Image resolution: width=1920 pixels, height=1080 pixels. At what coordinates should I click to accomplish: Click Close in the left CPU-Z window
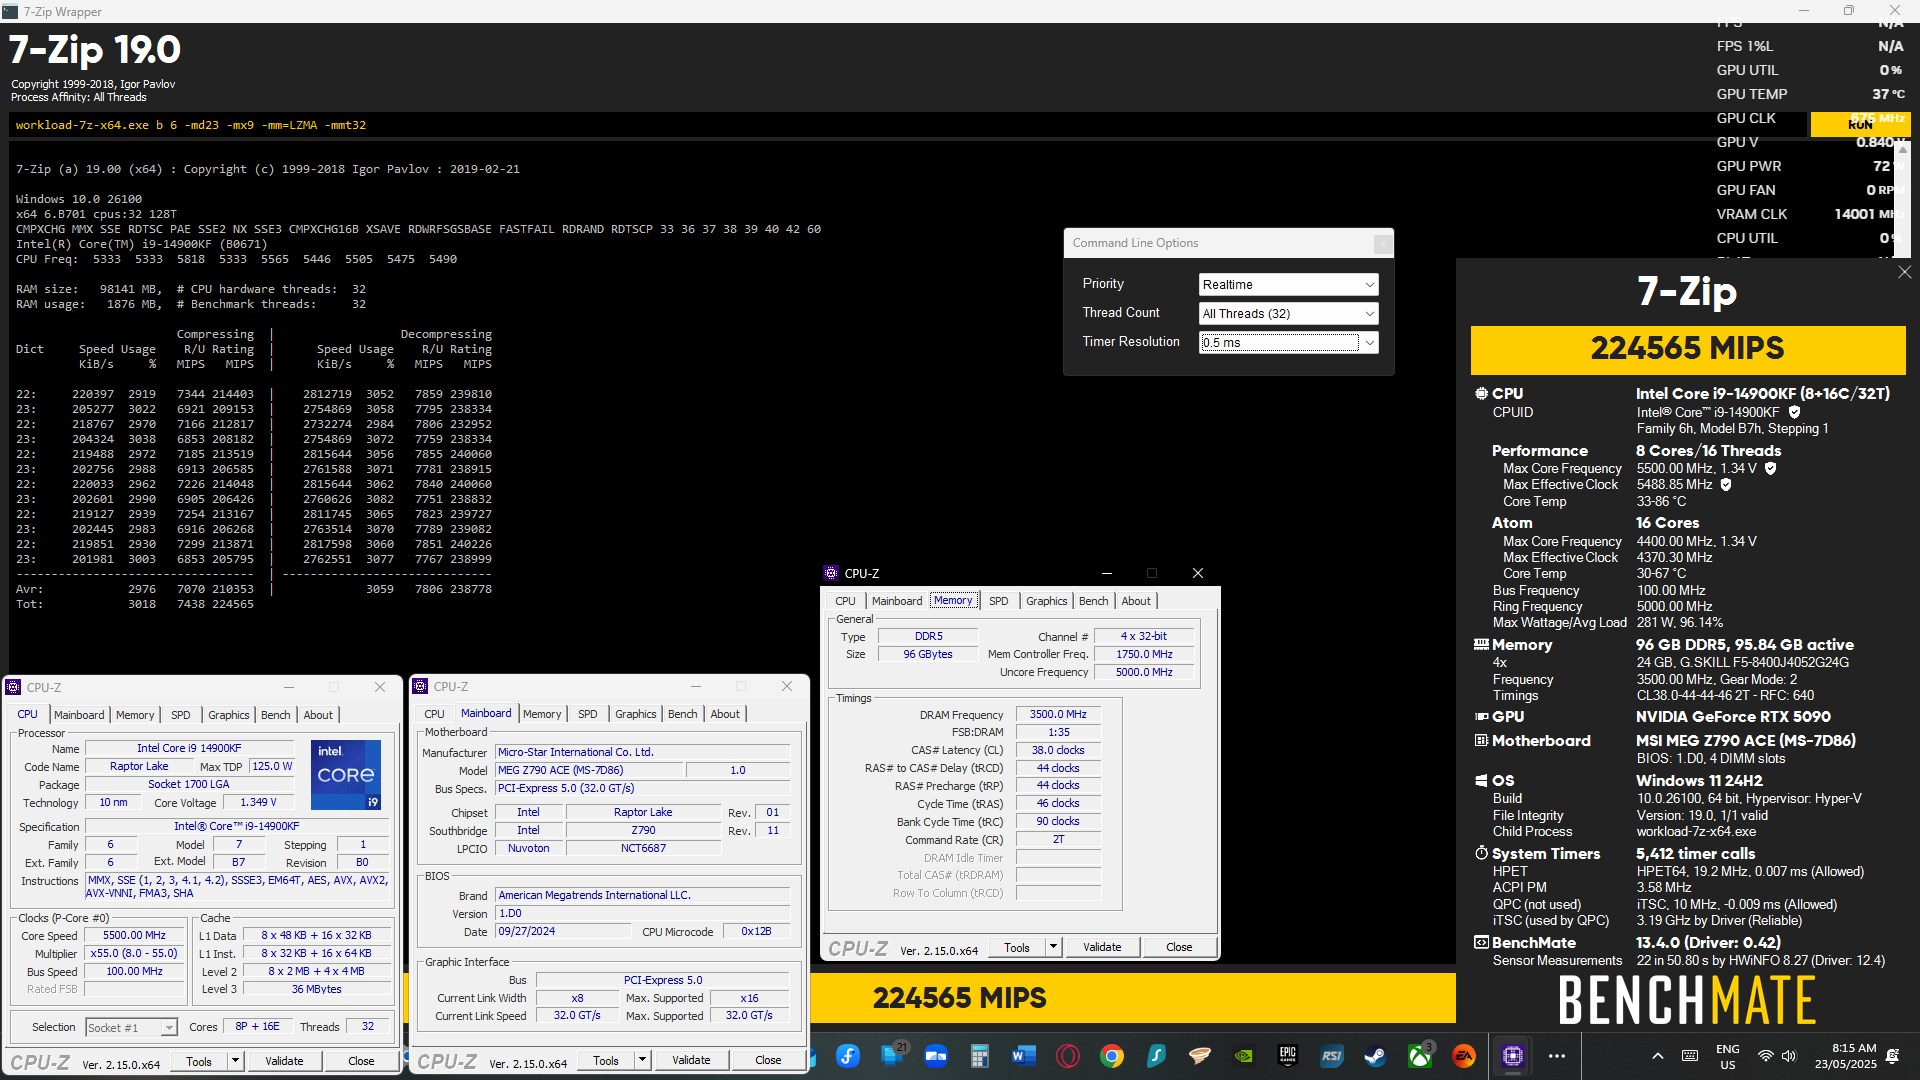pyautogui.click(x=361, y=1061)
